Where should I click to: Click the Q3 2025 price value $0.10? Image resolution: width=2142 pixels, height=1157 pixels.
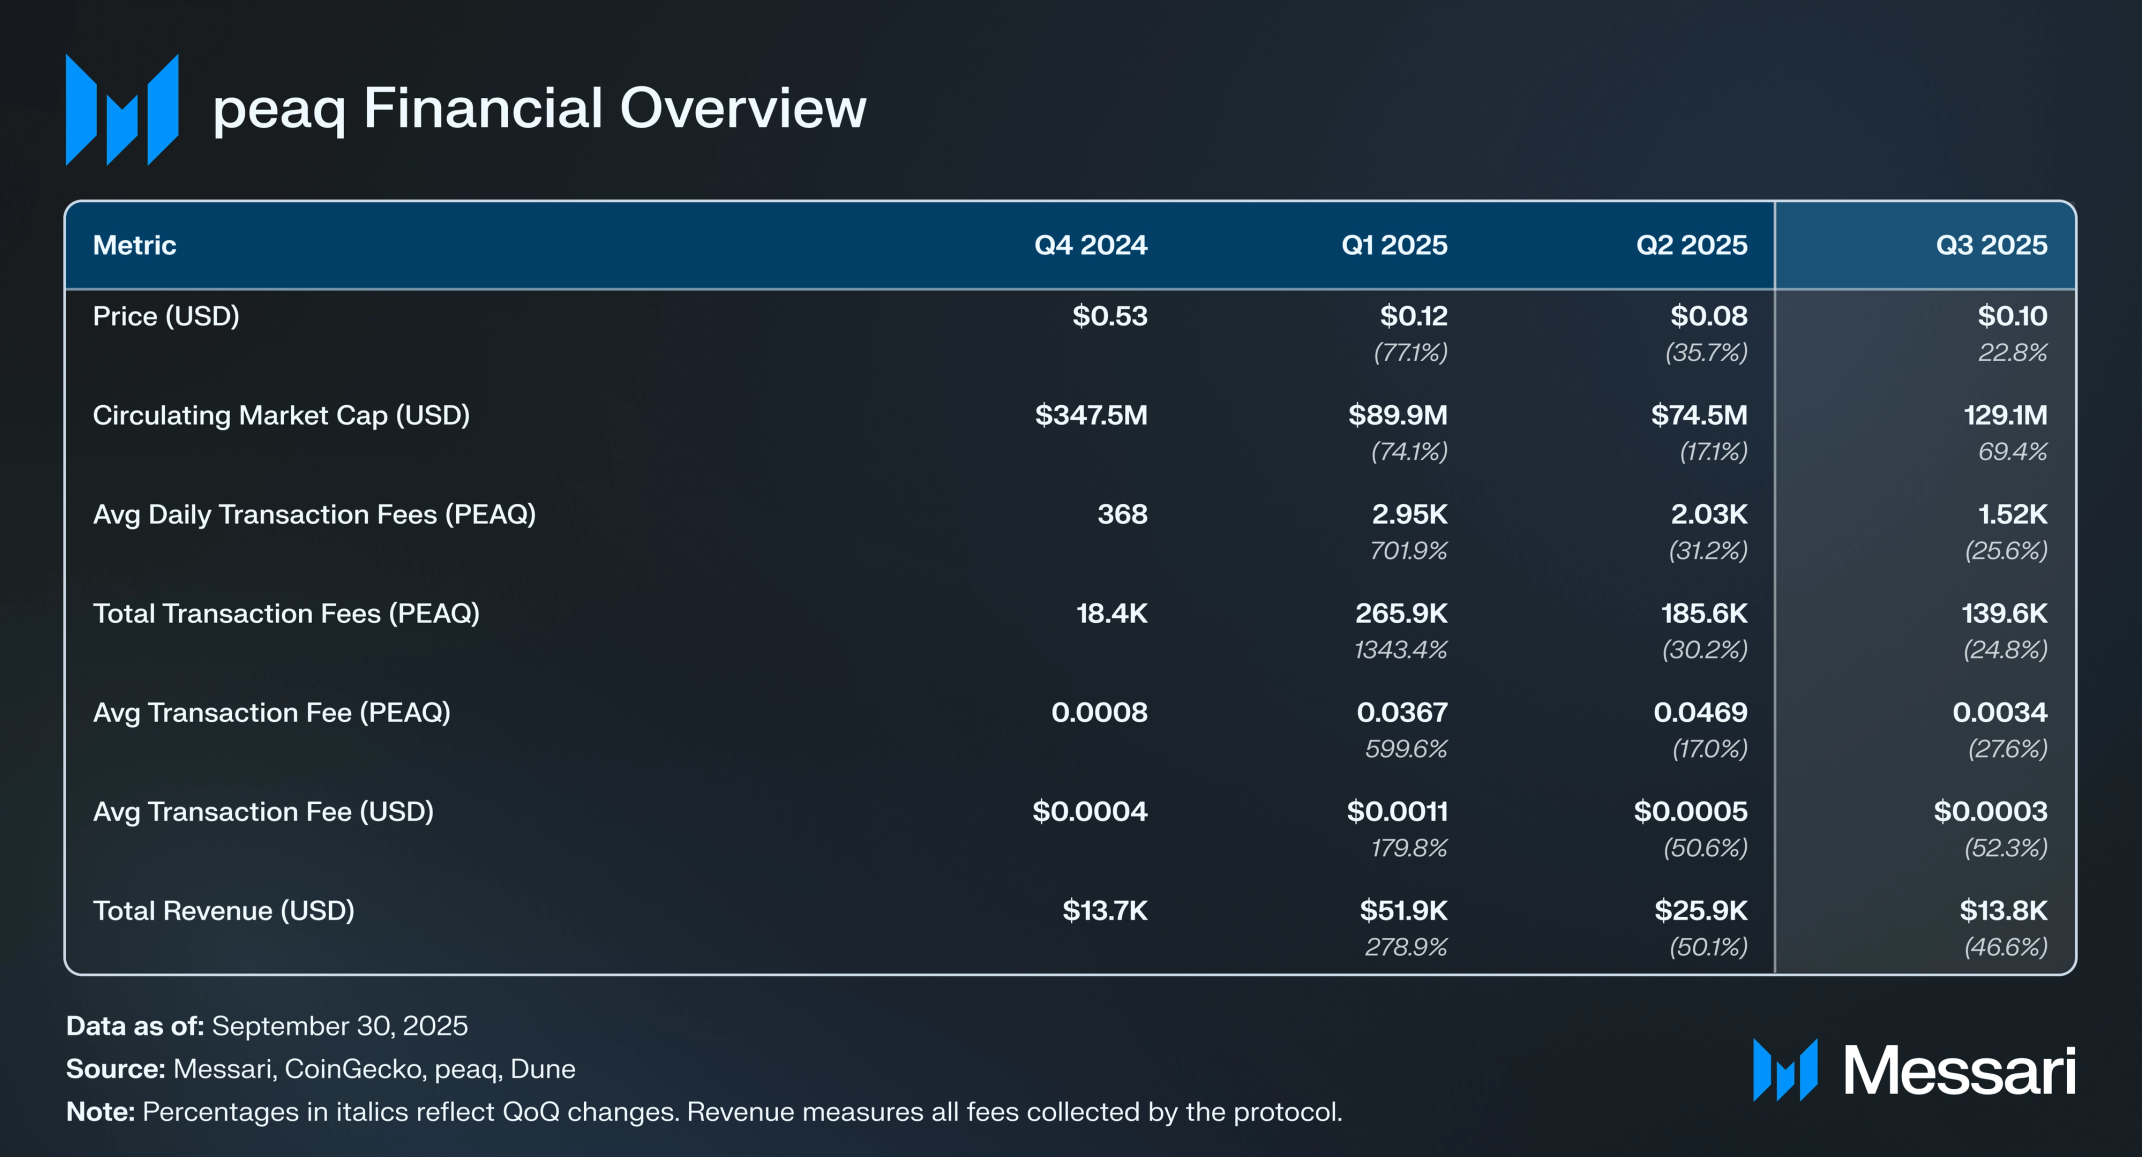[2011, 316]
